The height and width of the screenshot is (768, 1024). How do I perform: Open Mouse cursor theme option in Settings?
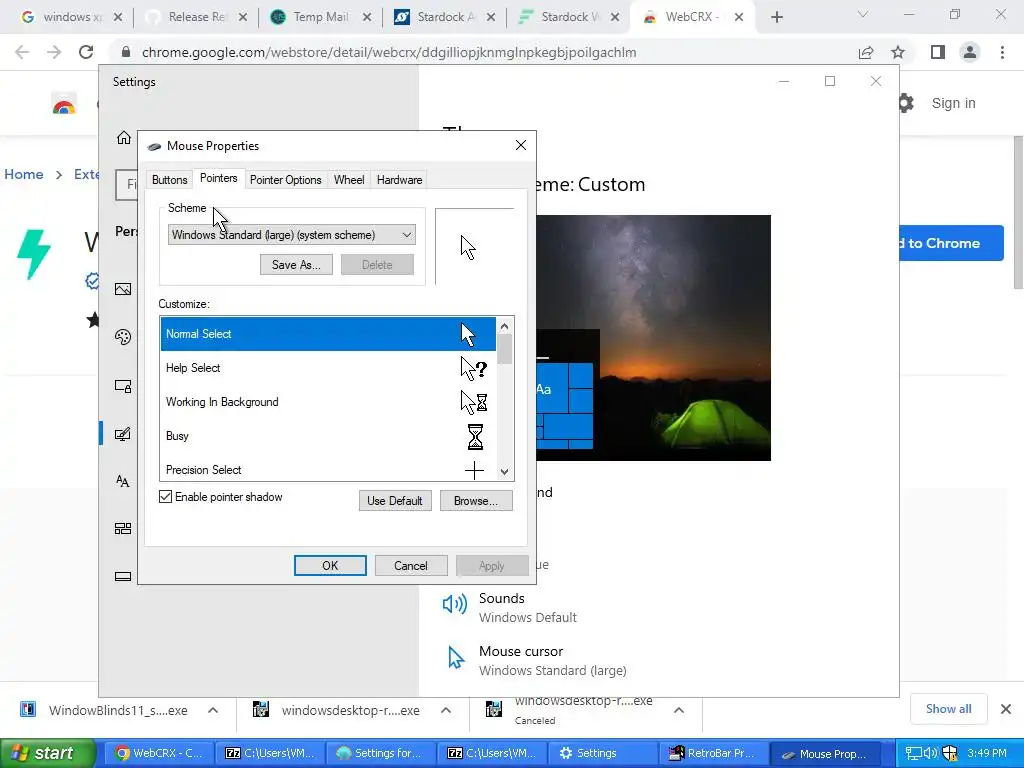point(536,660)
